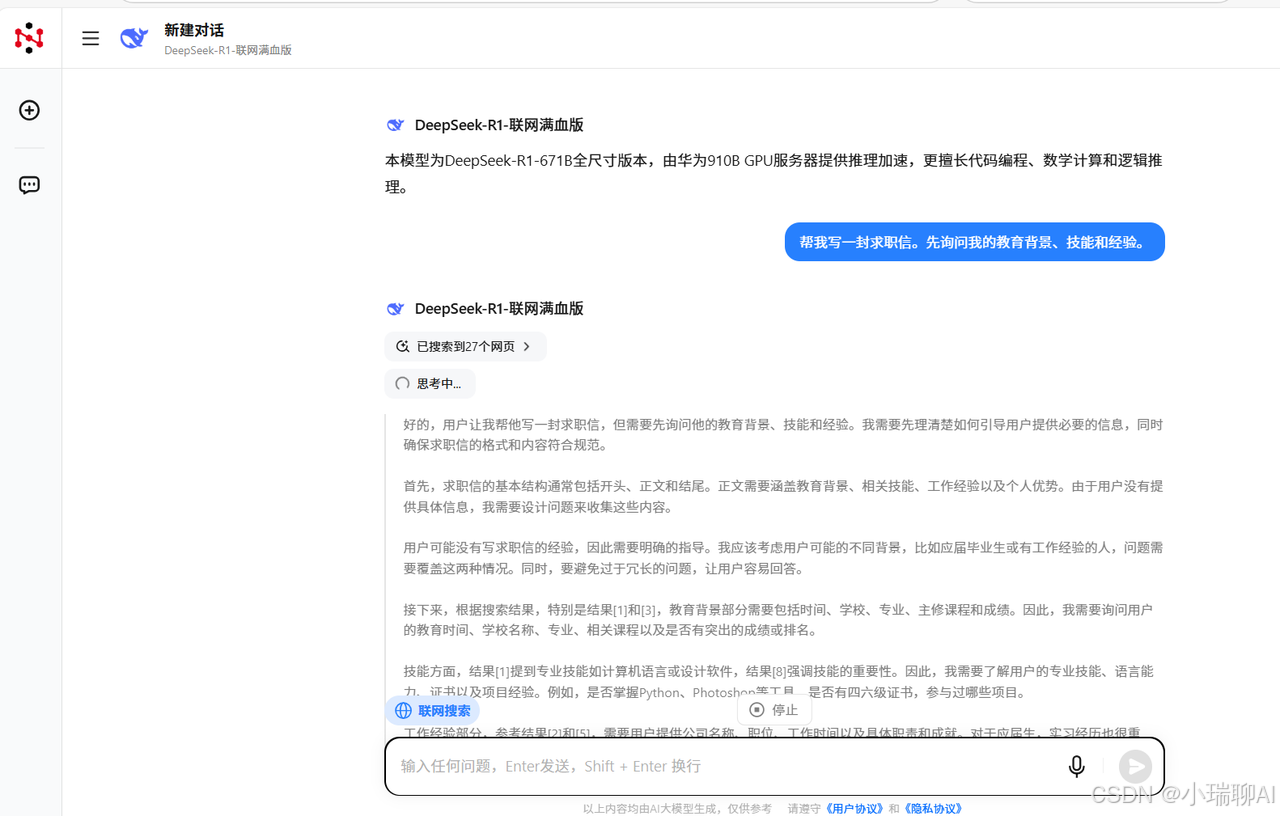1280x816 pixels.
Task: Click the footer disclaimer 以上内容均由AI大模型生成
Action: (677, 808)
